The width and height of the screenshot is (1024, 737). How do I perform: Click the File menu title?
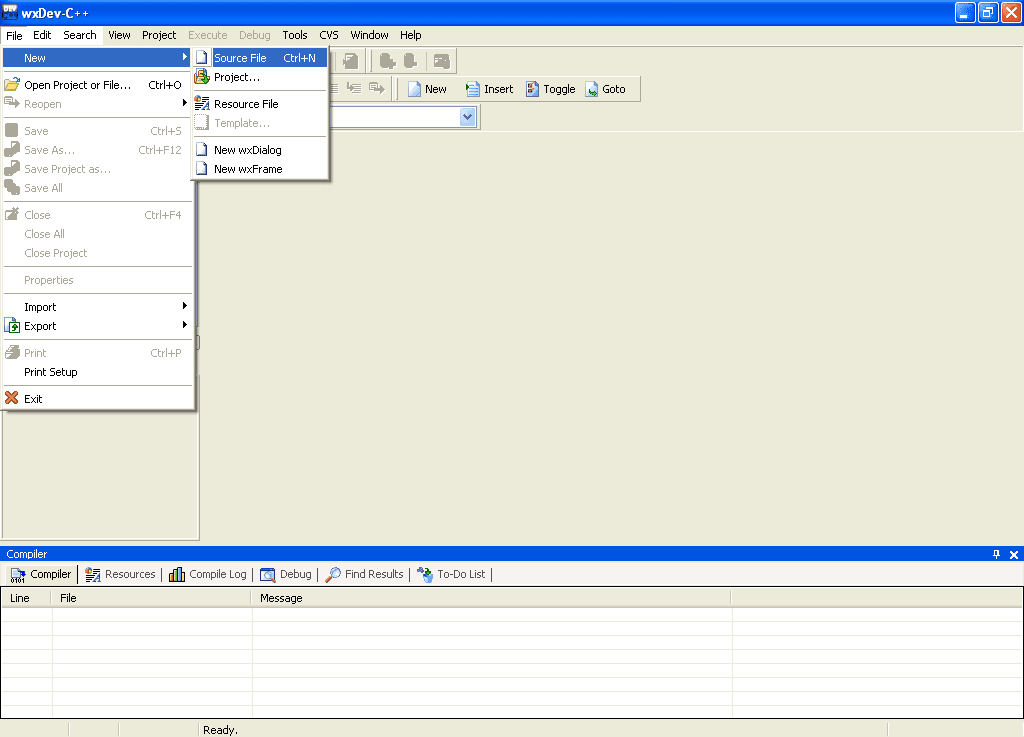(x=14, y=35)
